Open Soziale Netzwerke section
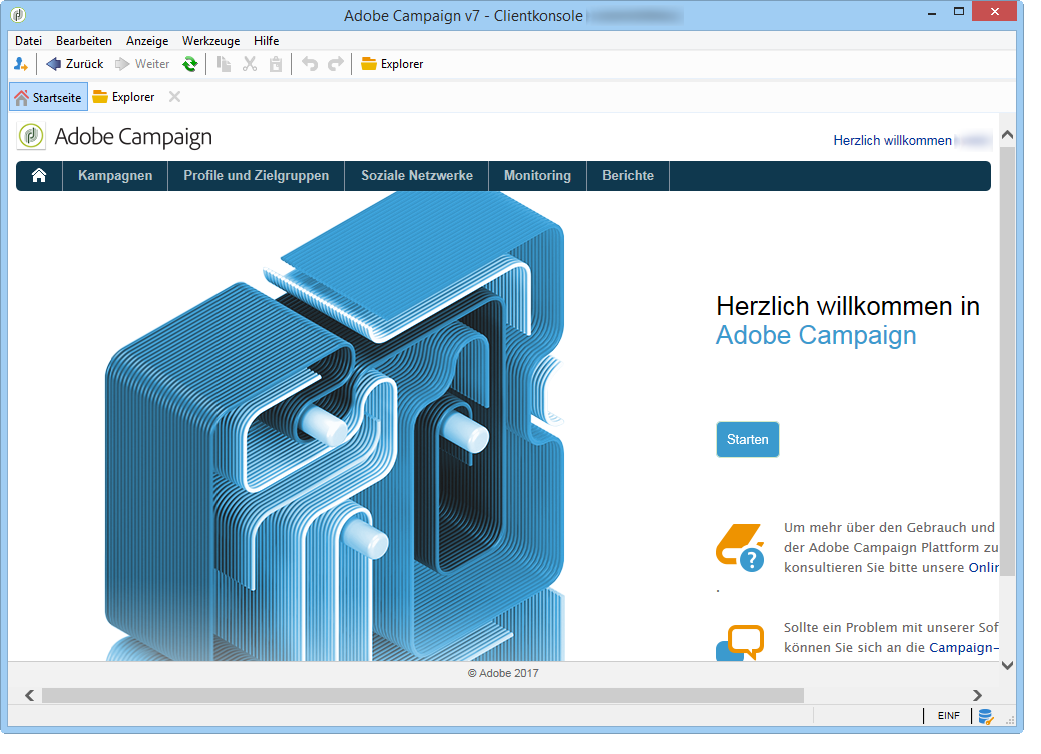Viewport: 1041px width, 754px height. point(417,176)
